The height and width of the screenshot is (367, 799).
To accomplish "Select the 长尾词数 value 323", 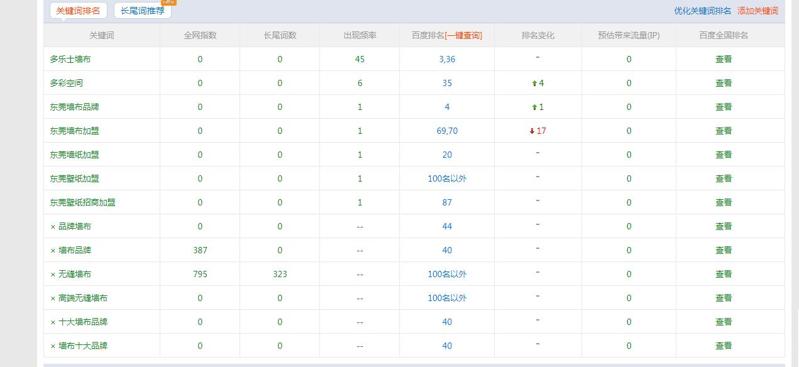I will pos(280,274).
